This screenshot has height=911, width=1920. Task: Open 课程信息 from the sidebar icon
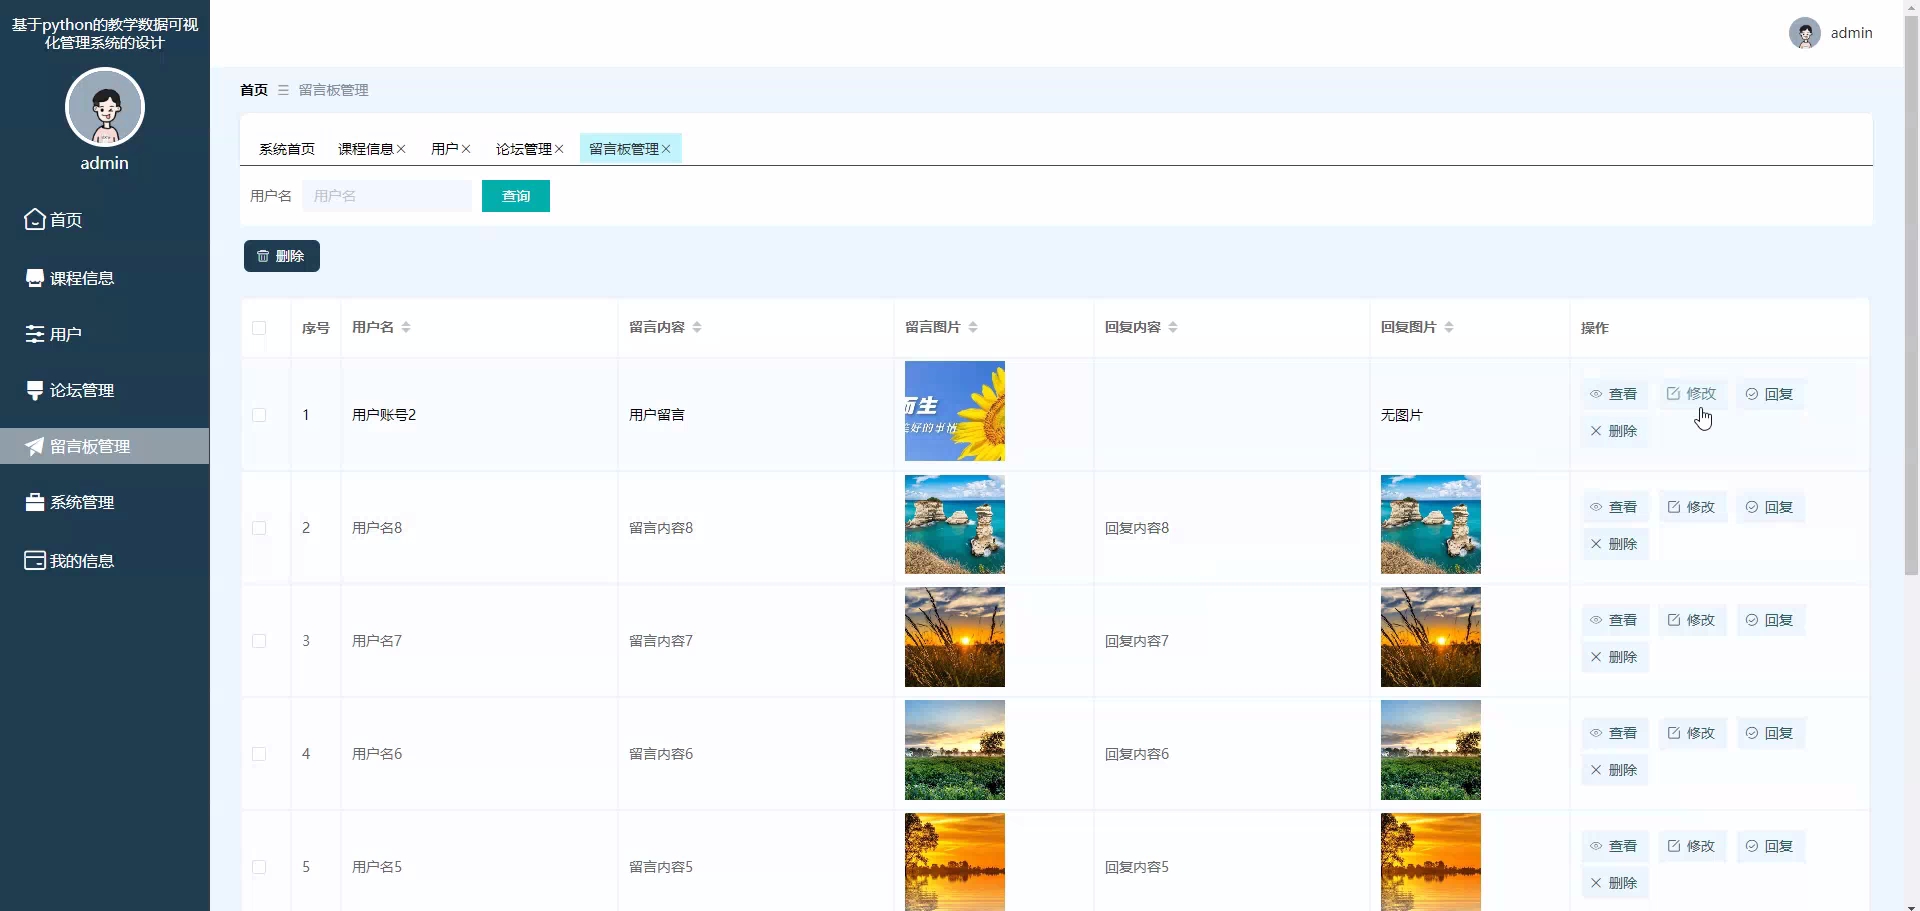pos(35,278)
